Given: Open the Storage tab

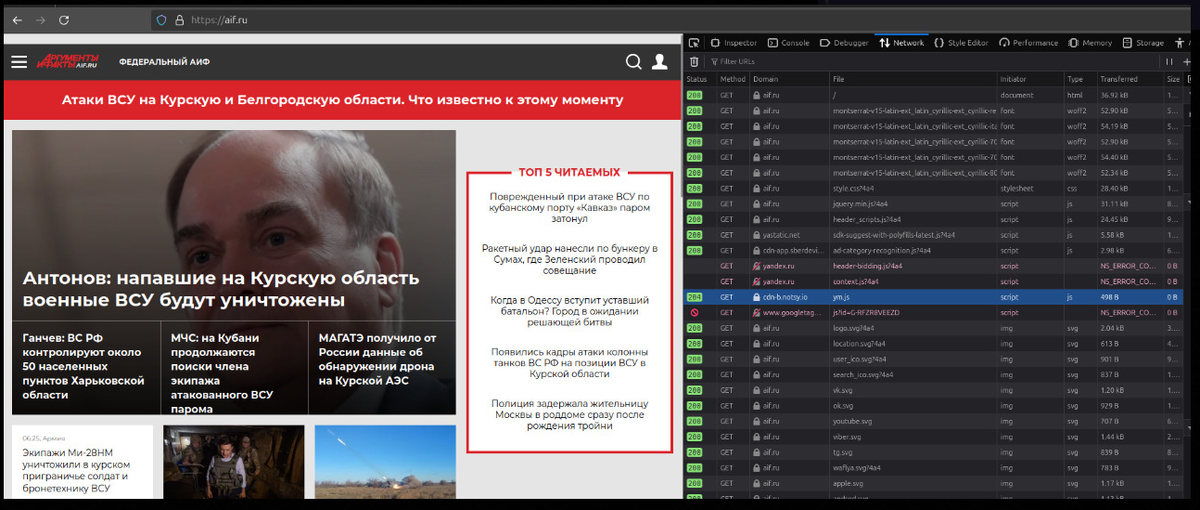Looking at the screenshot, I should point(1144,43).
